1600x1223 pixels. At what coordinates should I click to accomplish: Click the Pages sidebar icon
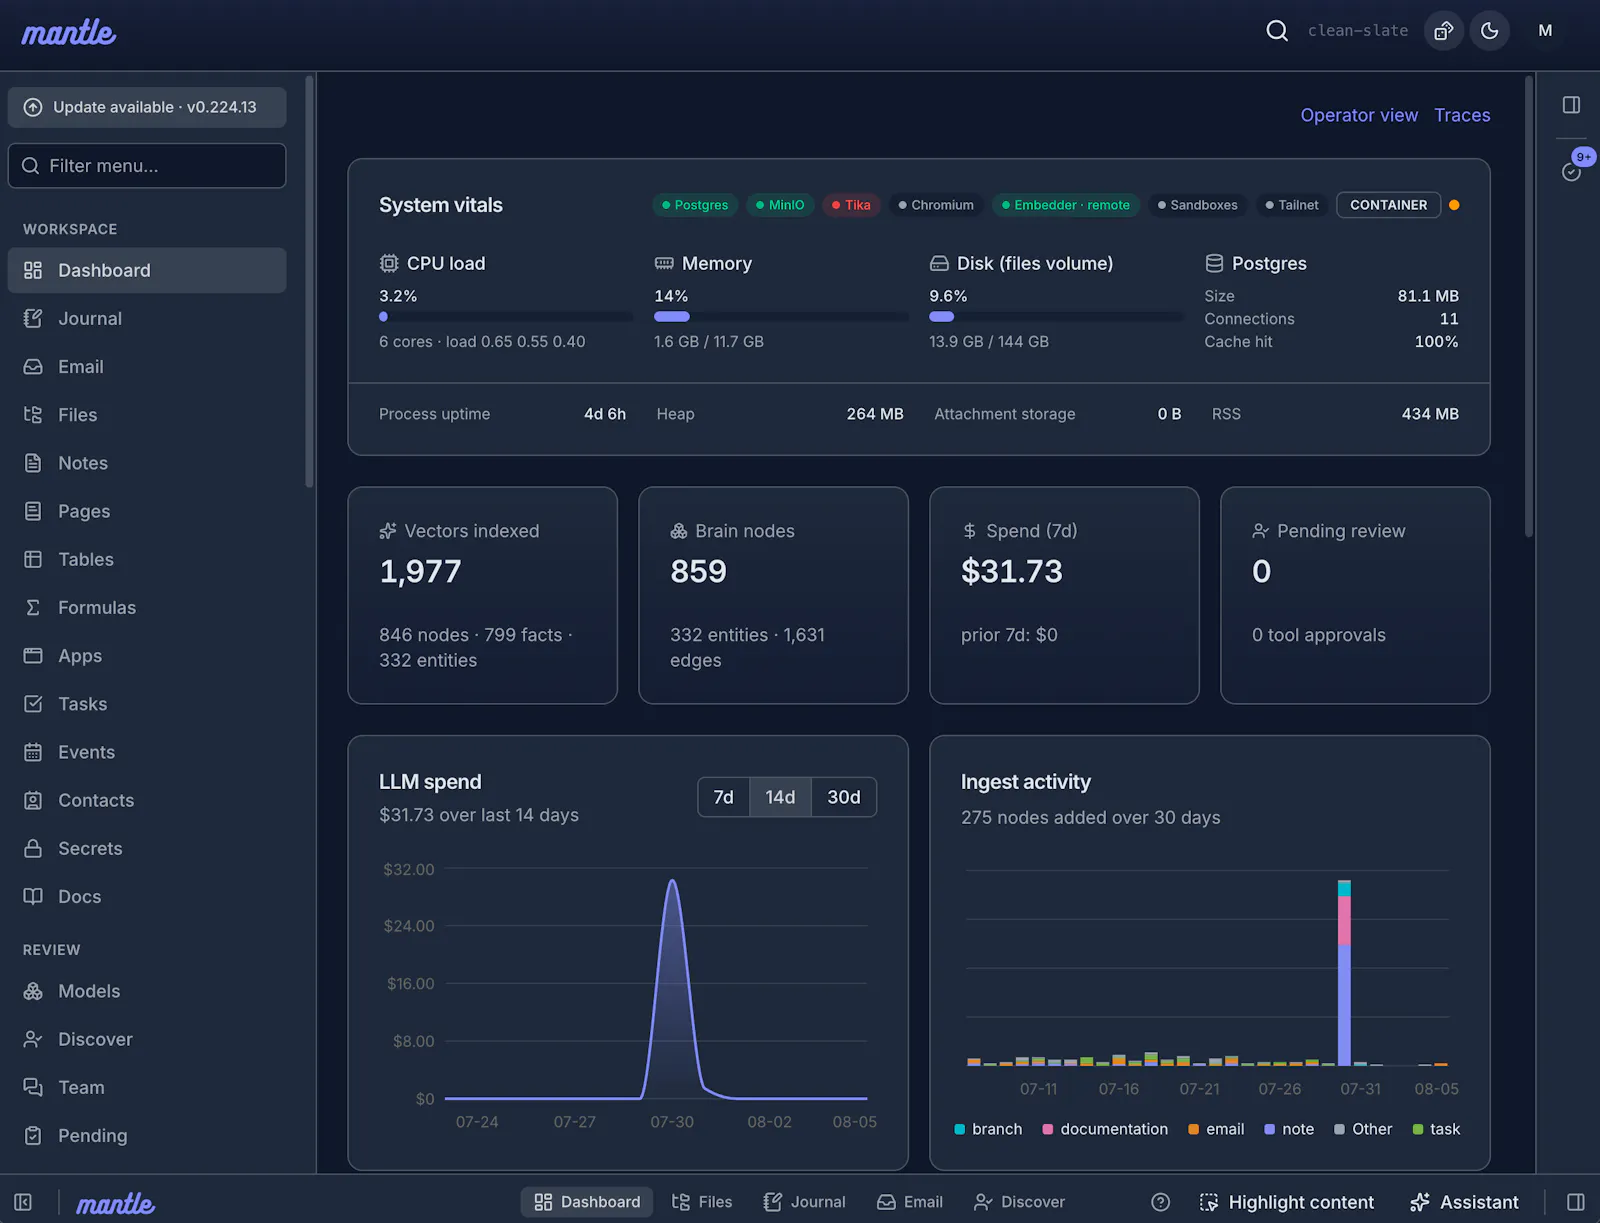tap(33, 511)
